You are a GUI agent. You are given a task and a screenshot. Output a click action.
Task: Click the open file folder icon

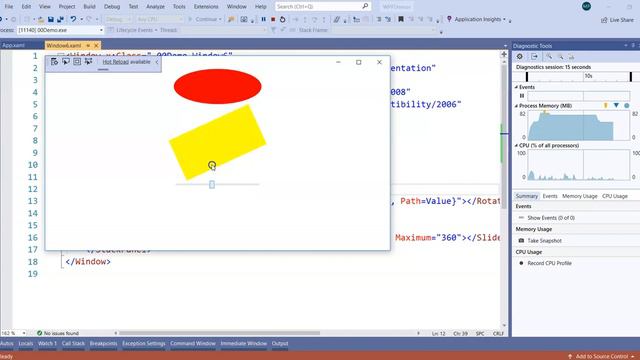(x=40, y=19)
